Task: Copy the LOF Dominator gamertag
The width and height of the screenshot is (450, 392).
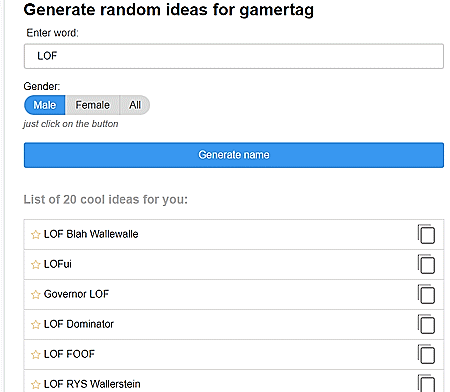Action: pyautogui.click(x=426, y=324)
